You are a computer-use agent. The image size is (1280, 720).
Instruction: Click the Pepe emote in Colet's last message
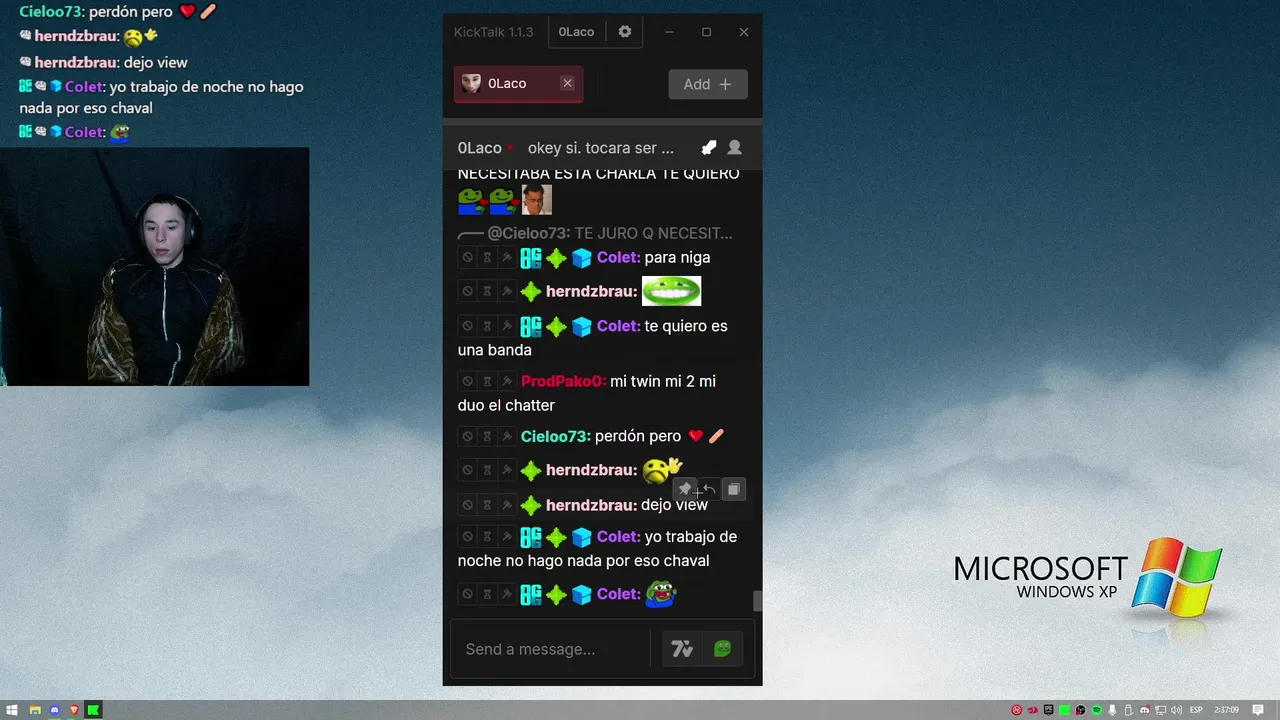click(661, 594)
